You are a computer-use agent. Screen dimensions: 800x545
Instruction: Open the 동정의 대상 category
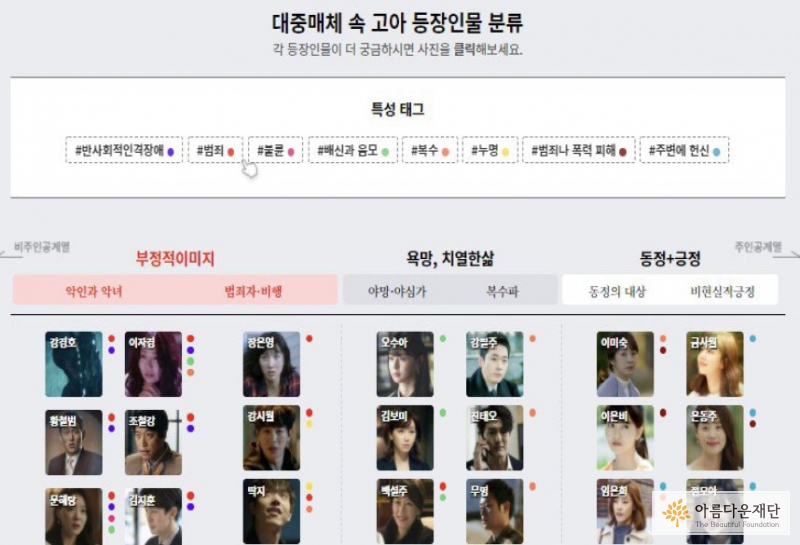pos(617,291)
